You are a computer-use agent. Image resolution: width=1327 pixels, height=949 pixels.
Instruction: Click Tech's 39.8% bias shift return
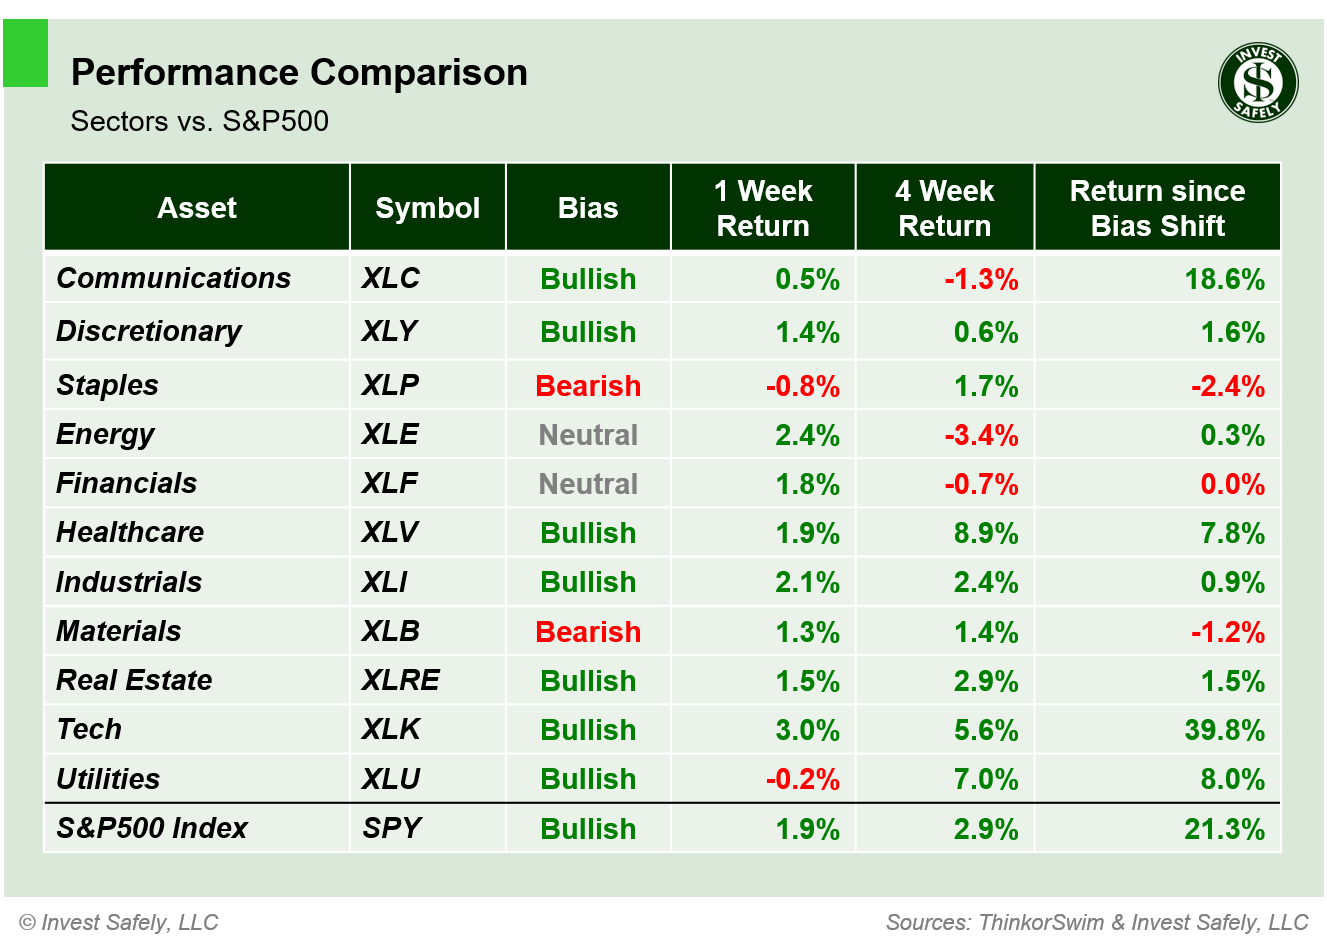[x=1224, y=730]
